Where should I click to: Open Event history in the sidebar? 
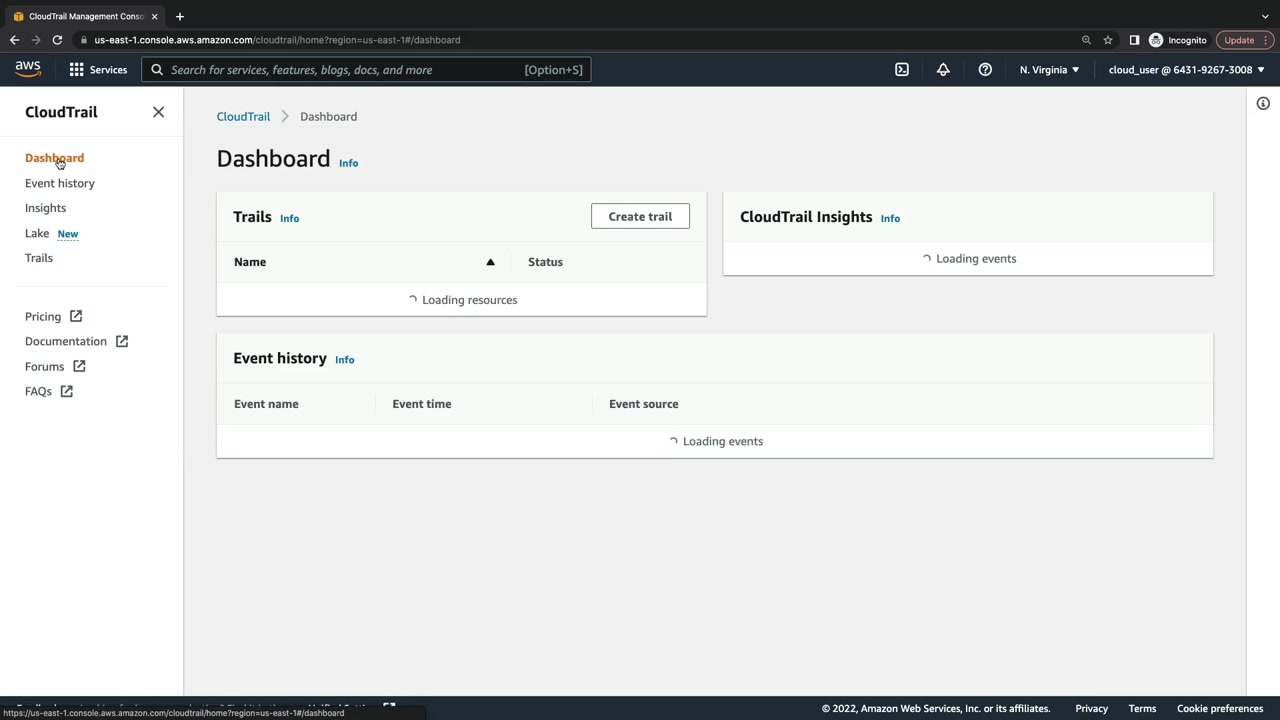point(60,183)
